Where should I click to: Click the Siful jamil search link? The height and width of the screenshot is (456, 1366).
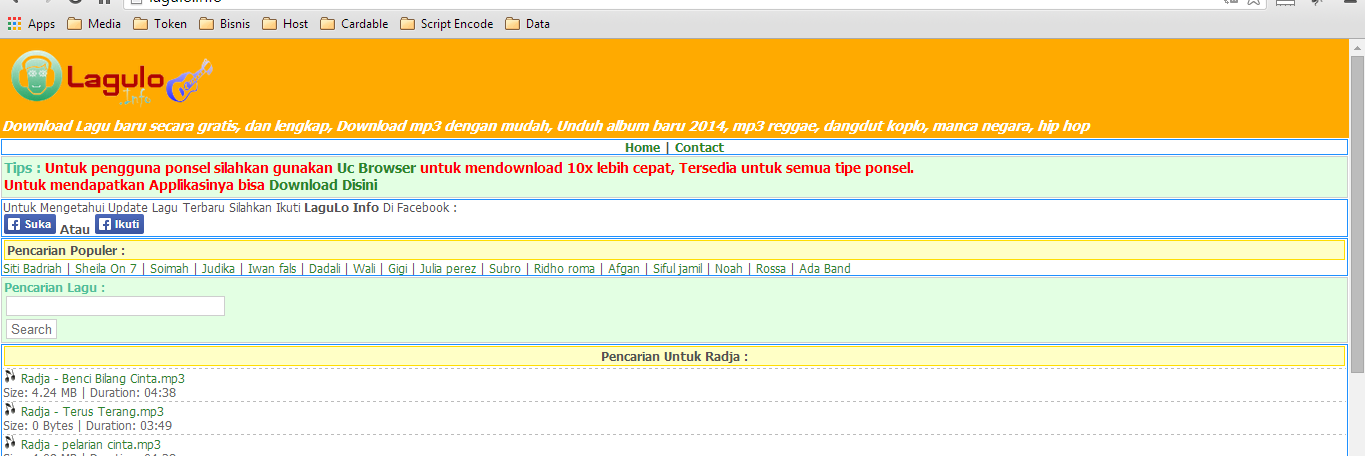coord(678,269)
